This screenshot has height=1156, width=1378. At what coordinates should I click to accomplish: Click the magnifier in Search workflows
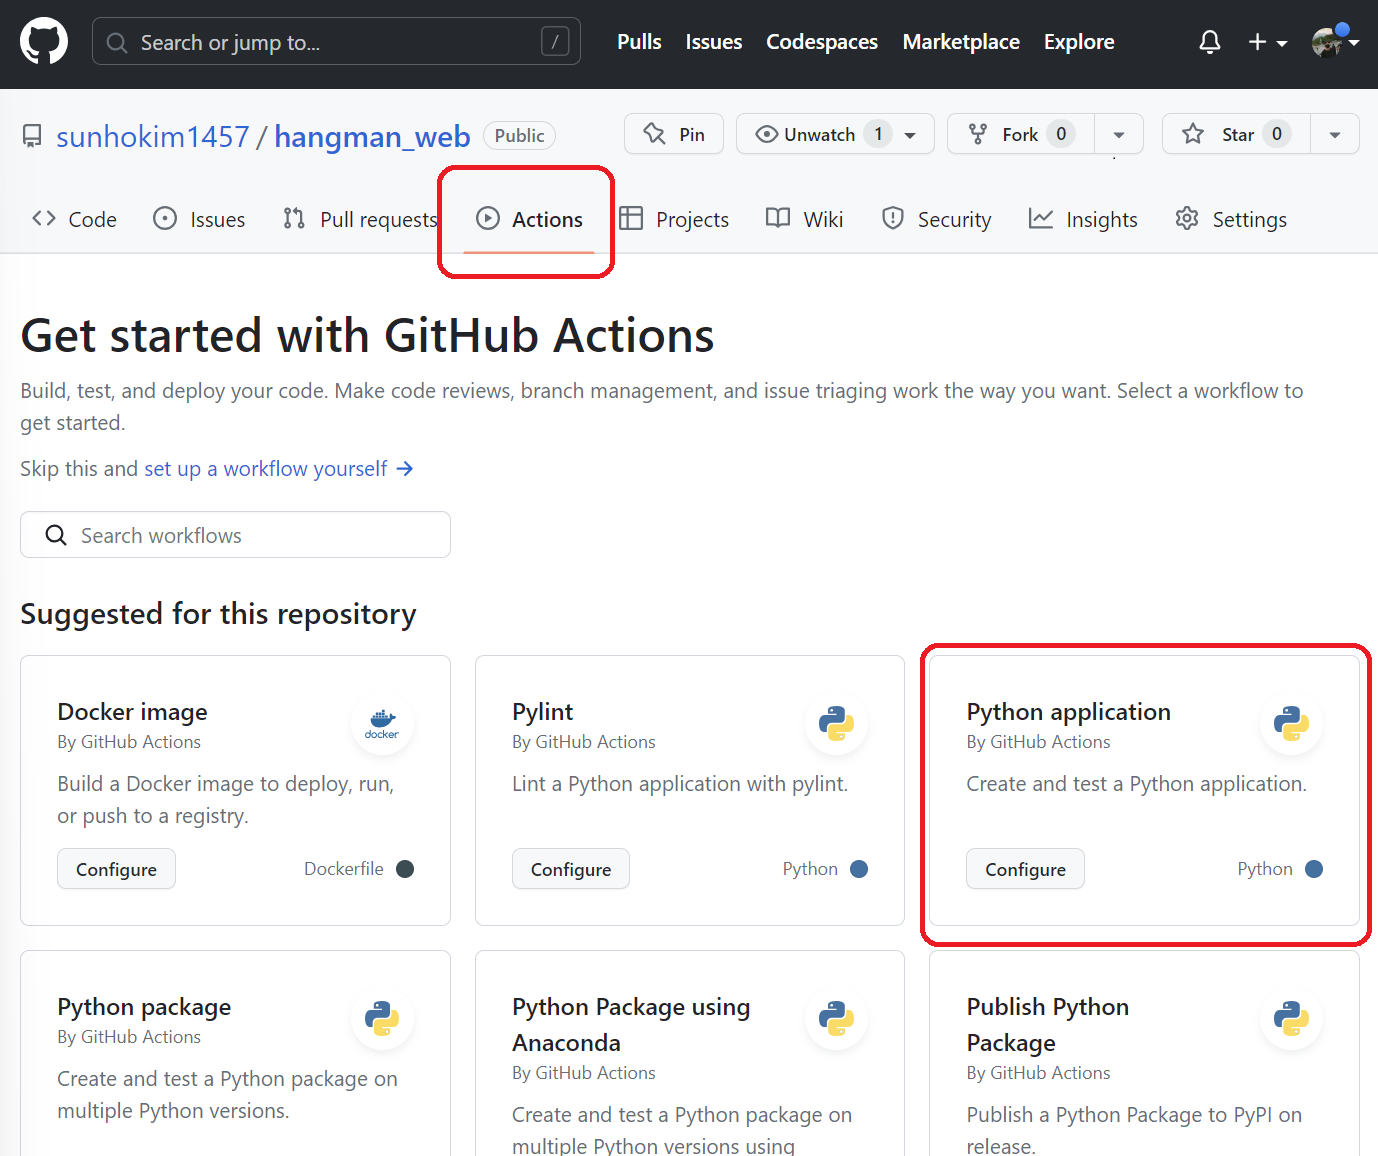point(56,535)
